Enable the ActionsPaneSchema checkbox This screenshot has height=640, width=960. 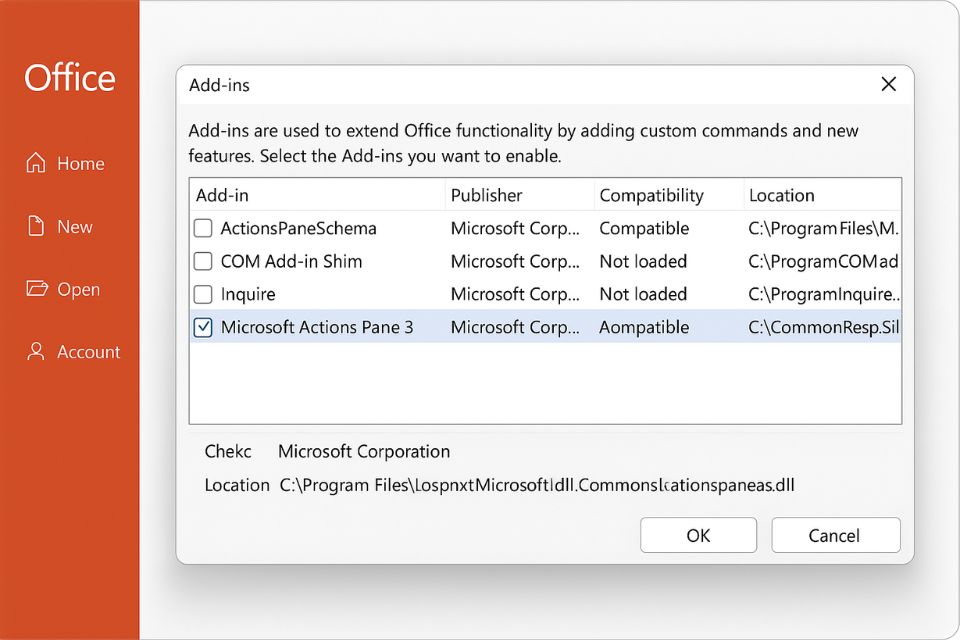[203, 228]
